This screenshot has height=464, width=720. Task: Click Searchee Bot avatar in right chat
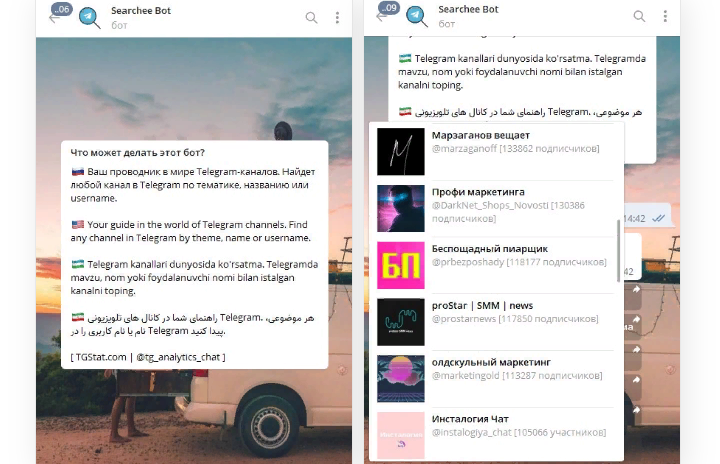416,16
